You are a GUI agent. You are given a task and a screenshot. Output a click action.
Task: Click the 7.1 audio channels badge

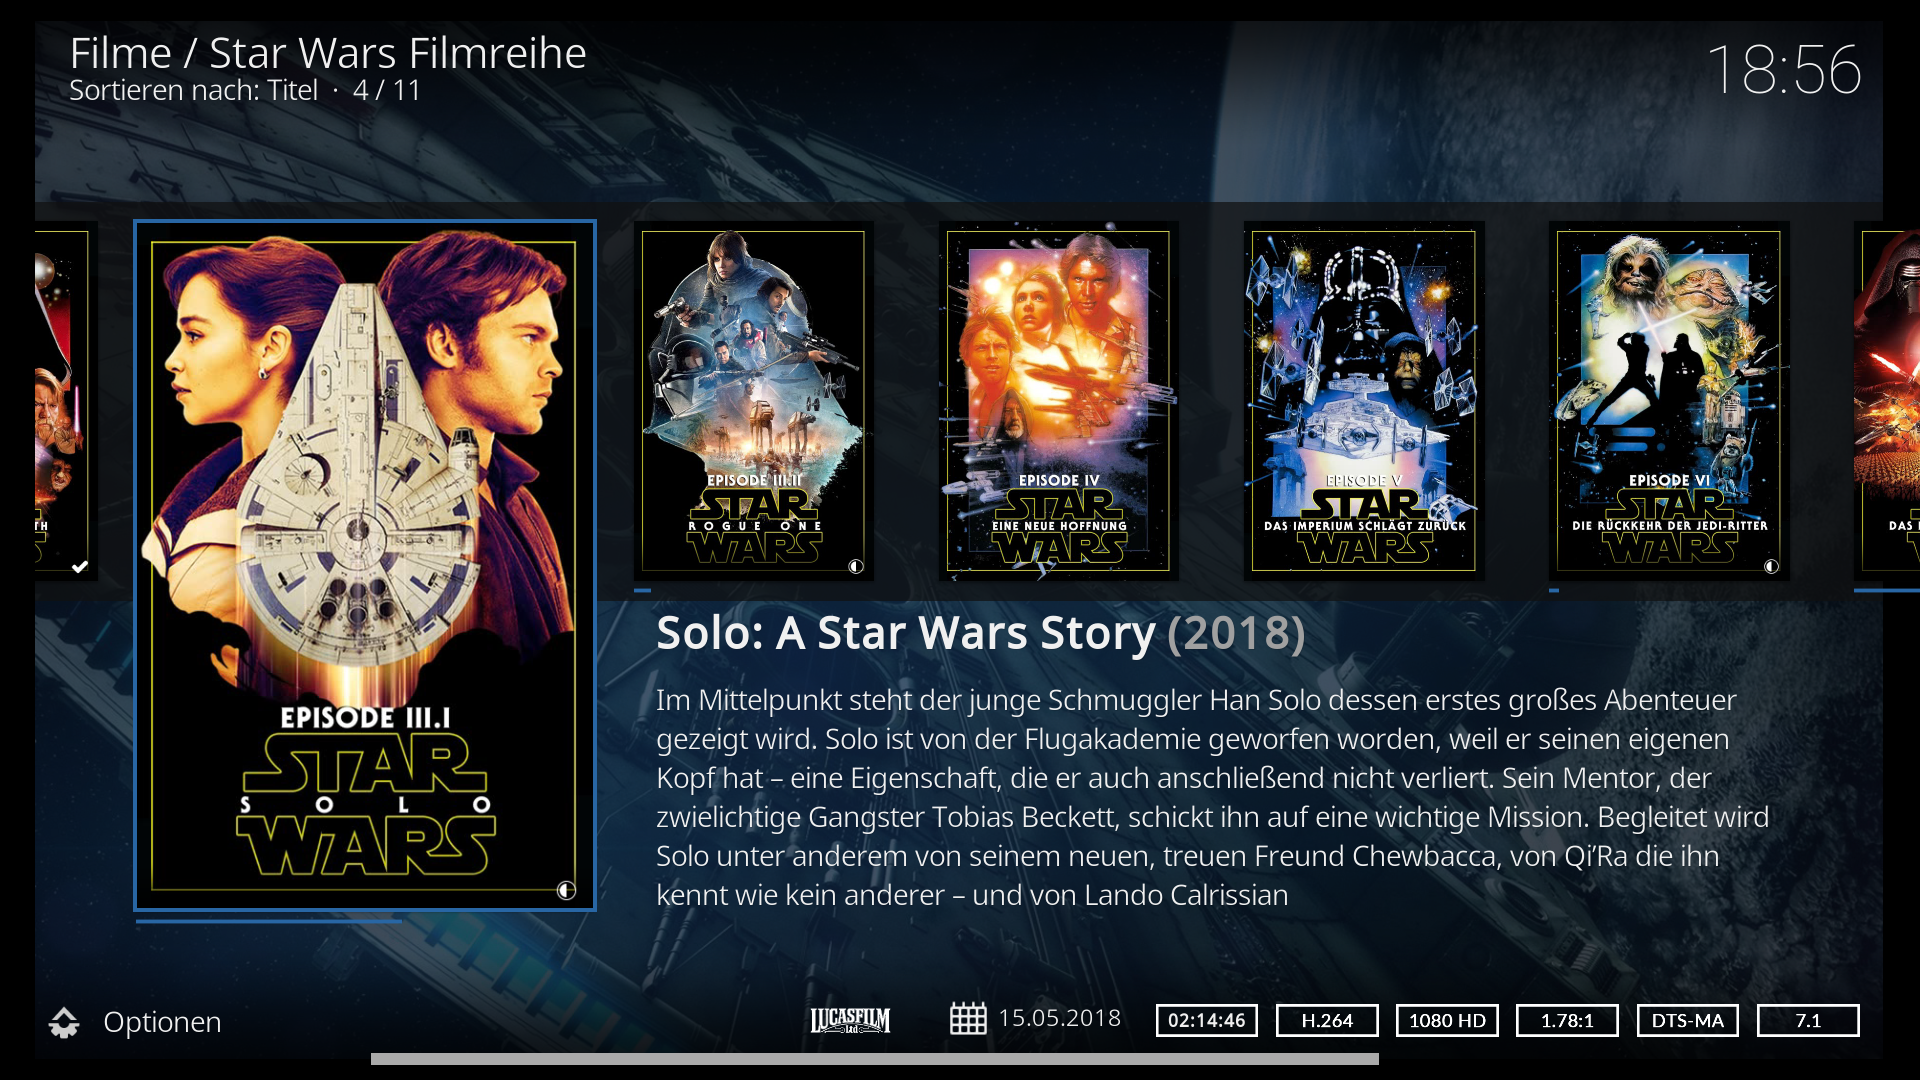pyautogui.click(x=1808, y=1020)
